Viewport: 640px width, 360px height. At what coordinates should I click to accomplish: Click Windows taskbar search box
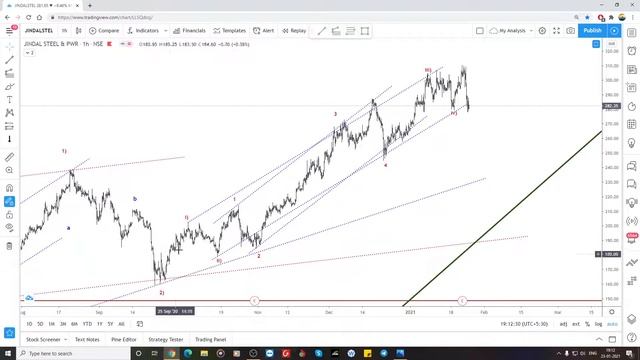click(73, 353)
